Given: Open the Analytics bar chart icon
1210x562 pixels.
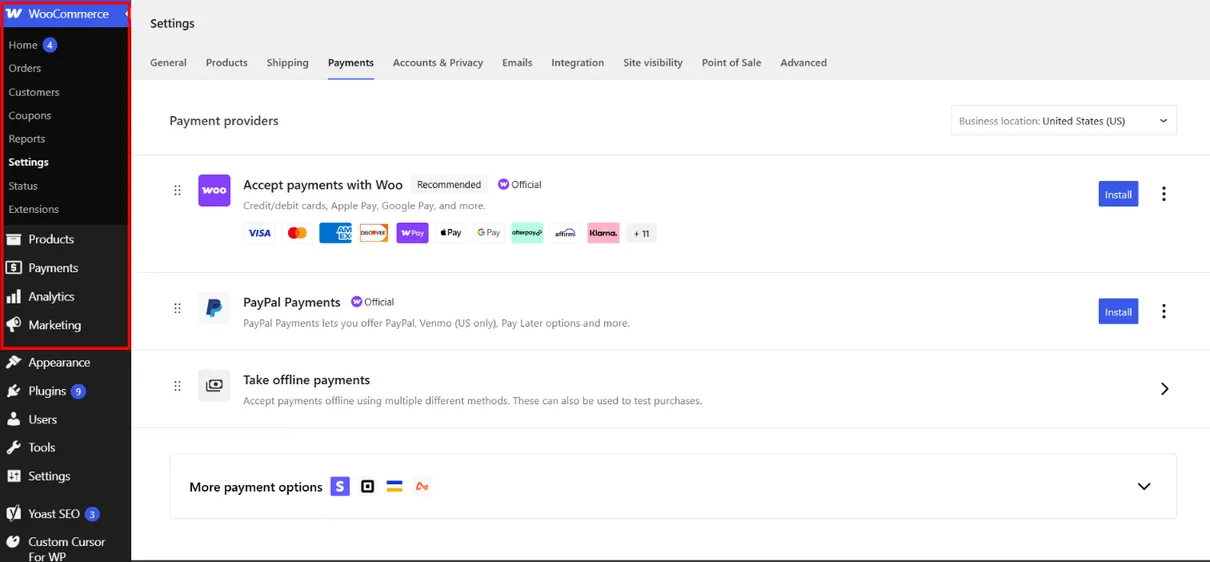Looking at the screenshot, I should (14, 296).
